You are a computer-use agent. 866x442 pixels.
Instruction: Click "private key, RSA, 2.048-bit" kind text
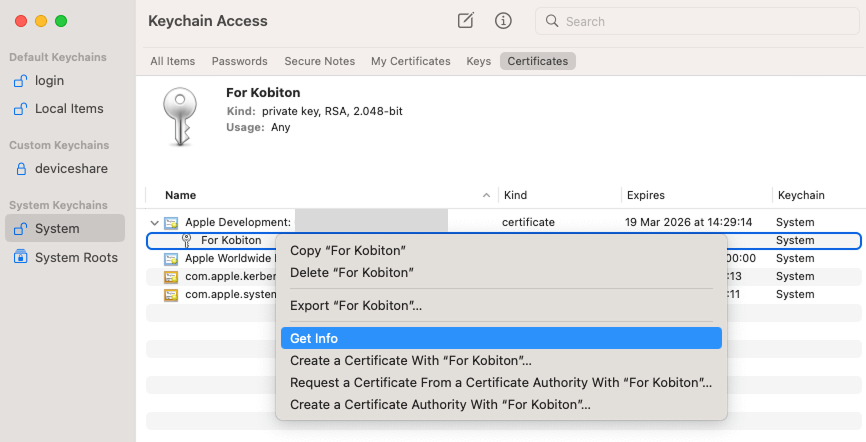(332, 111)
